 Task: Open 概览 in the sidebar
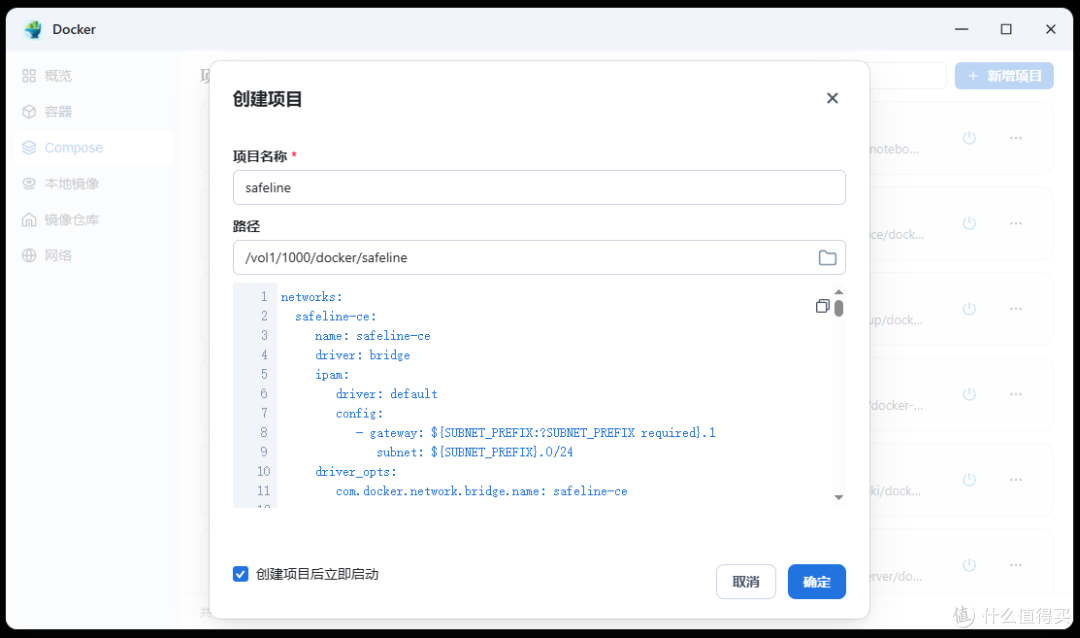(92, 76)
